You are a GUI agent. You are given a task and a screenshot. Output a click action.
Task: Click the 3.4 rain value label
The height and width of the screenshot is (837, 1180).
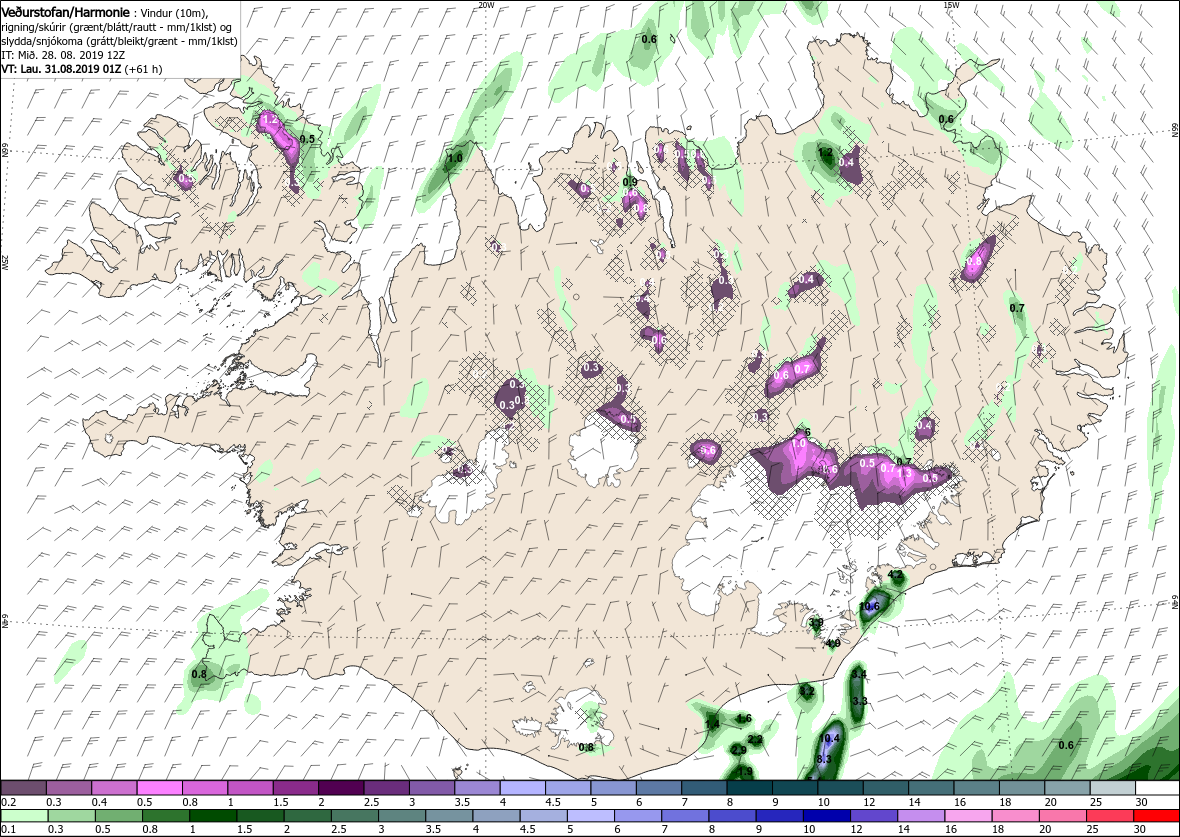pos(859,674)
